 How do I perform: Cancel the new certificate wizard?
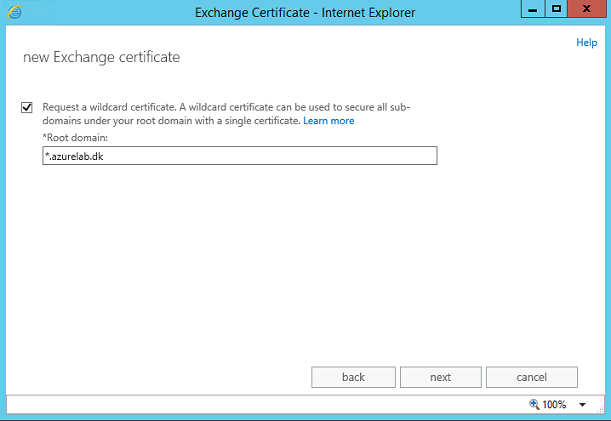point(532,377)
